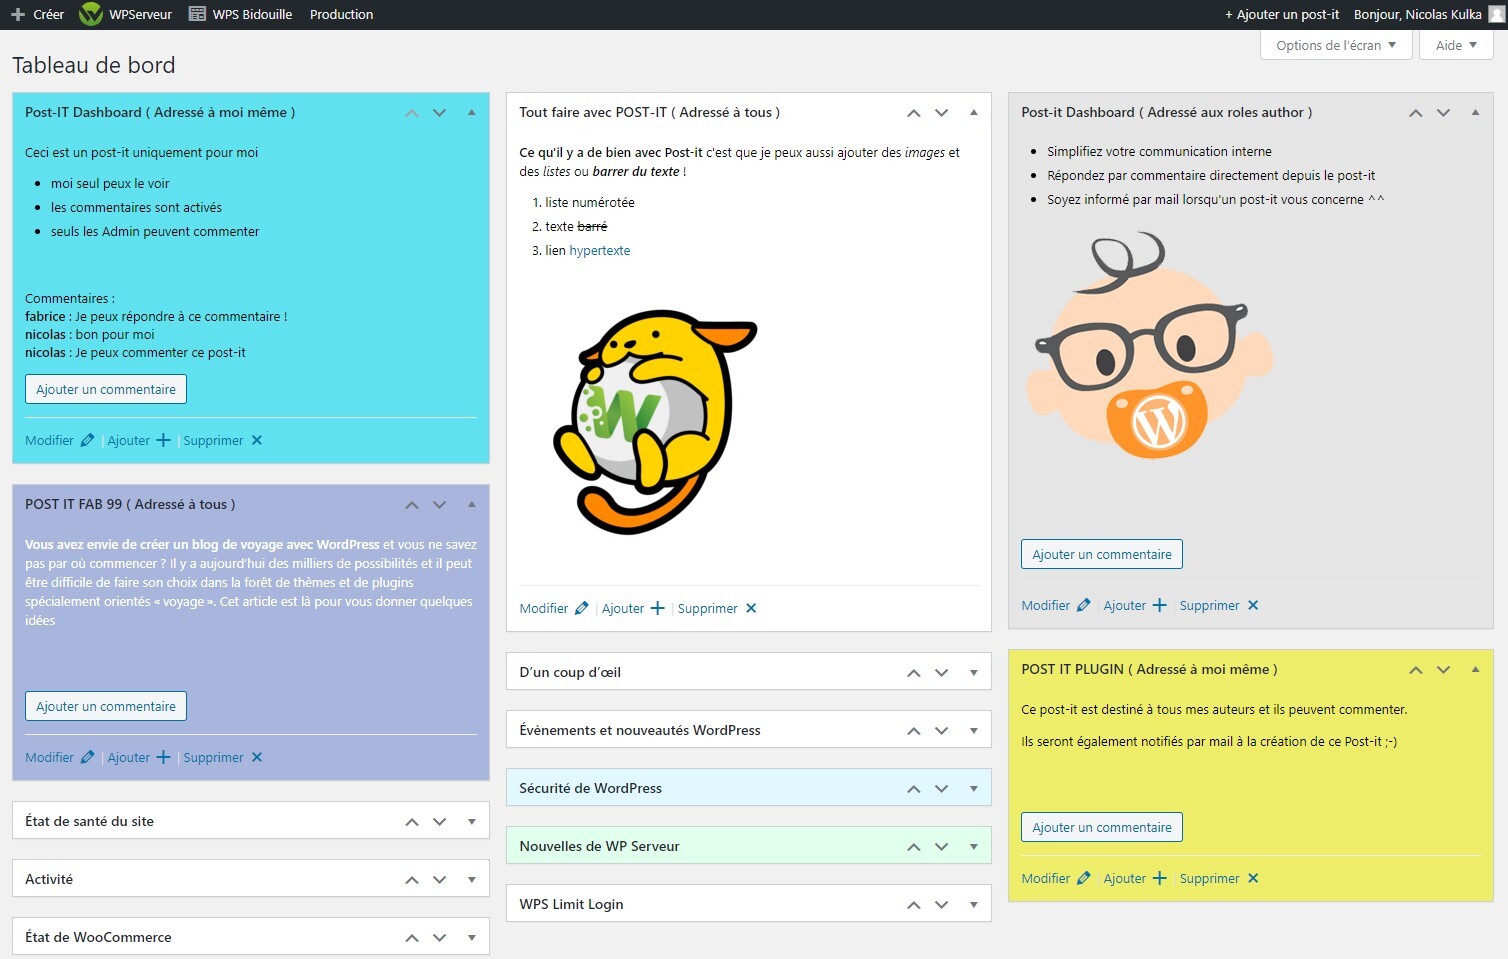Open the Options de l'écran dropdown

[1336, 45]
